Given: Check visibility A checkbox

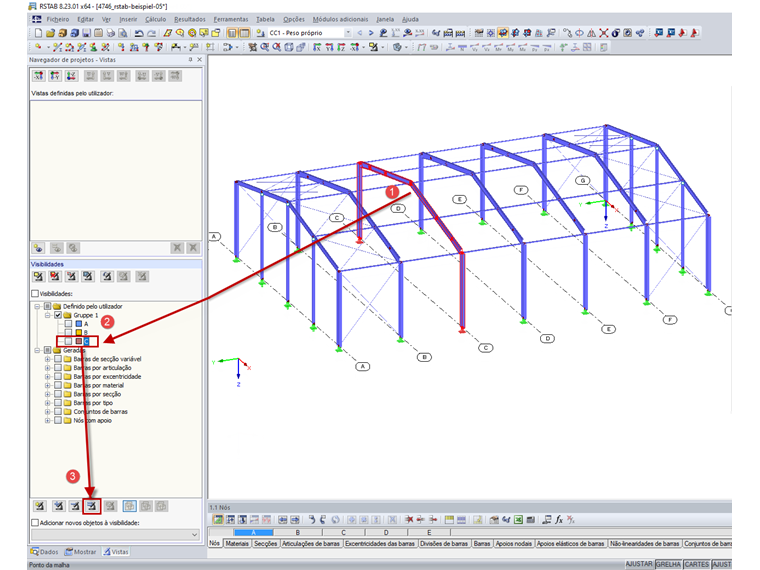Looking at the screenshot, I should (x=68, y=324).
